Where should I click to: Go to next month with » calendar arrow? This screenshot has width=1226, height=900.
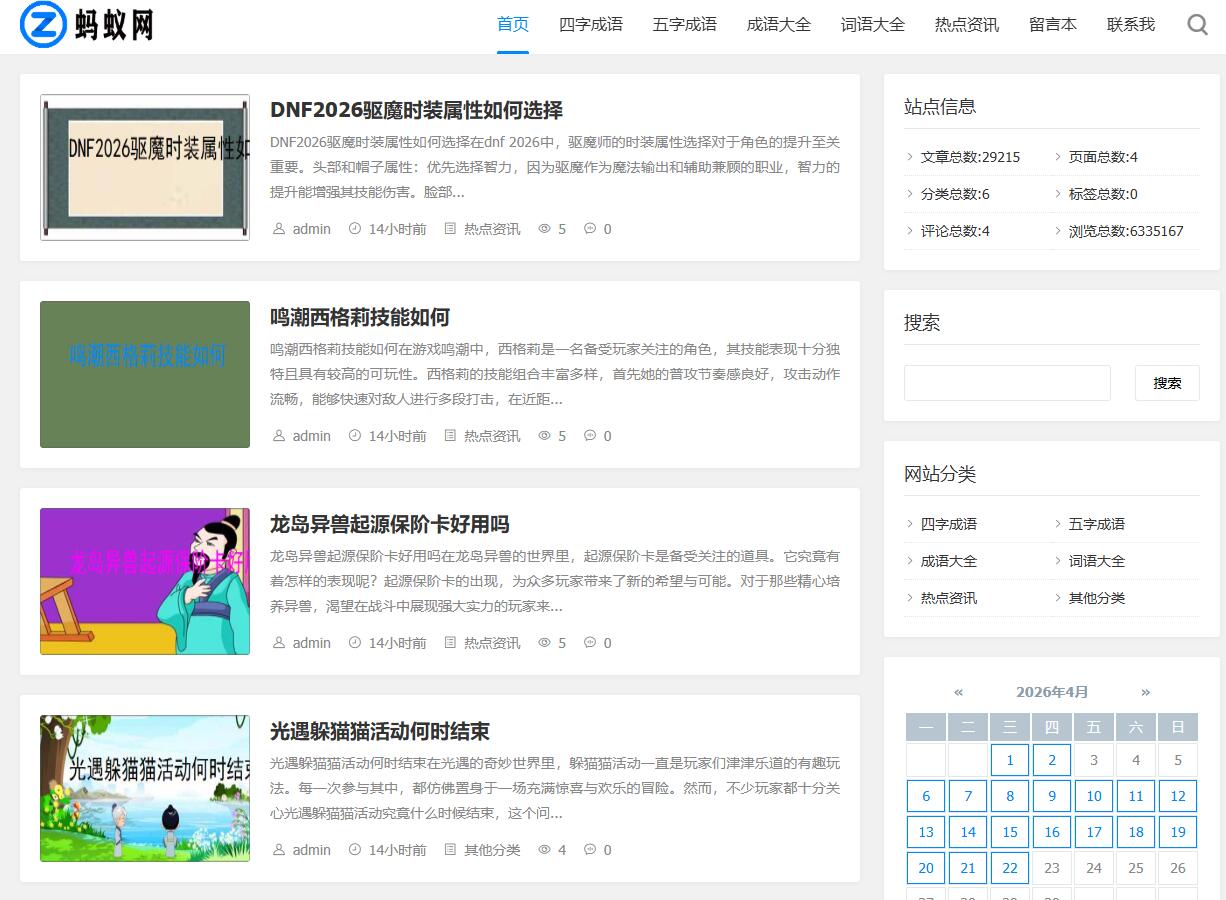coord(1145,691)
